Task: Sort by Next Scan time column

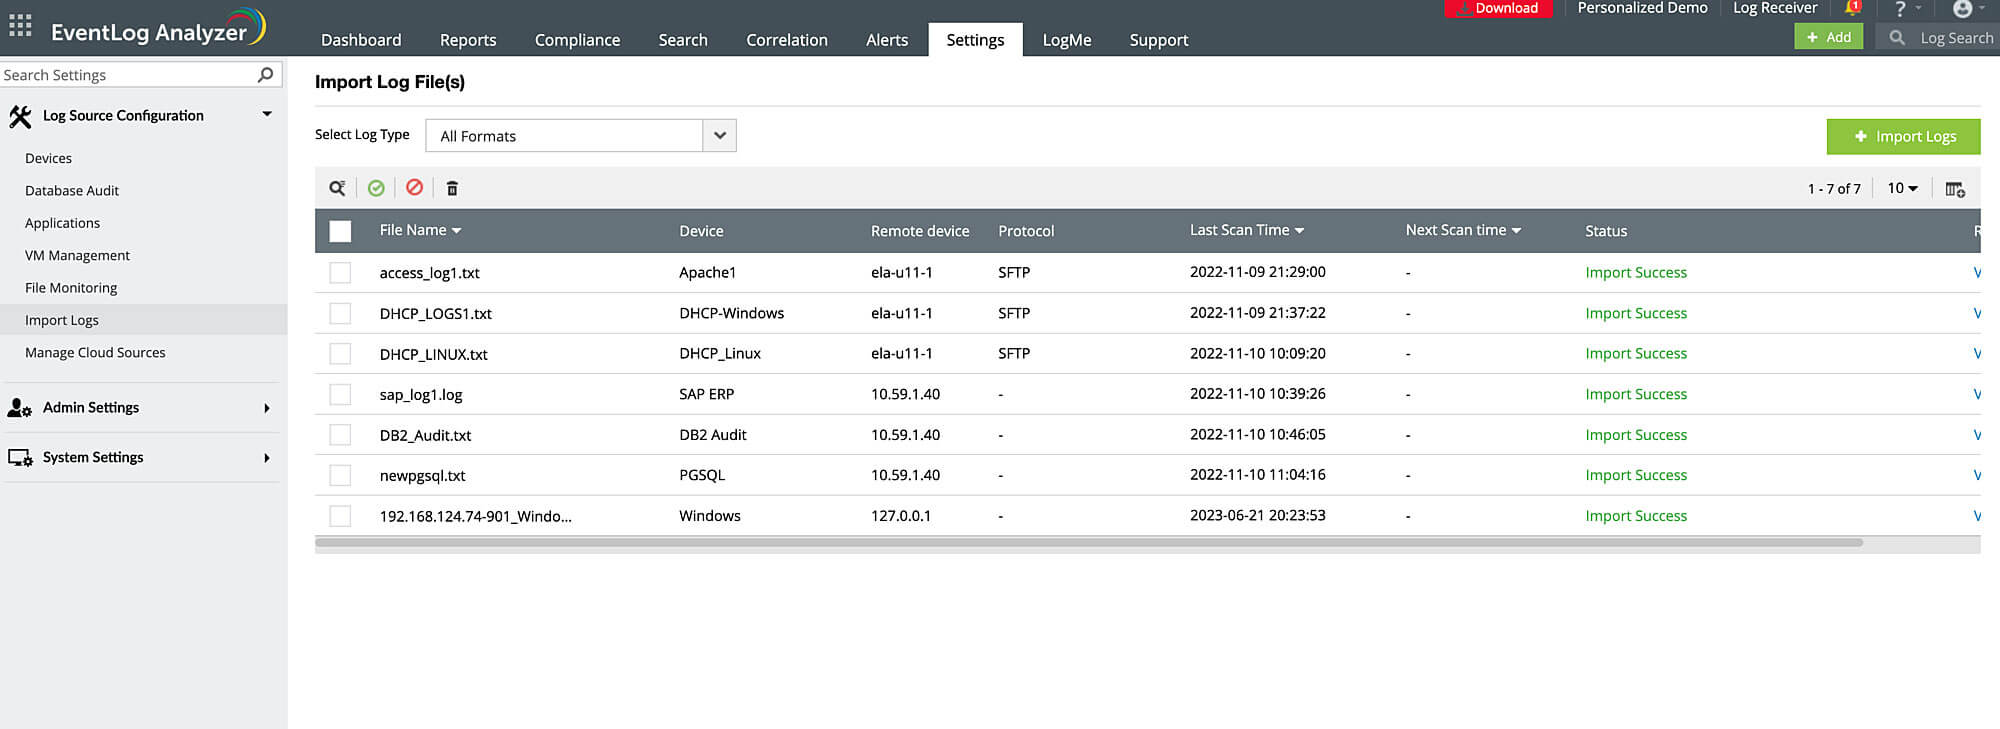Action: [x=1463, y=230]
